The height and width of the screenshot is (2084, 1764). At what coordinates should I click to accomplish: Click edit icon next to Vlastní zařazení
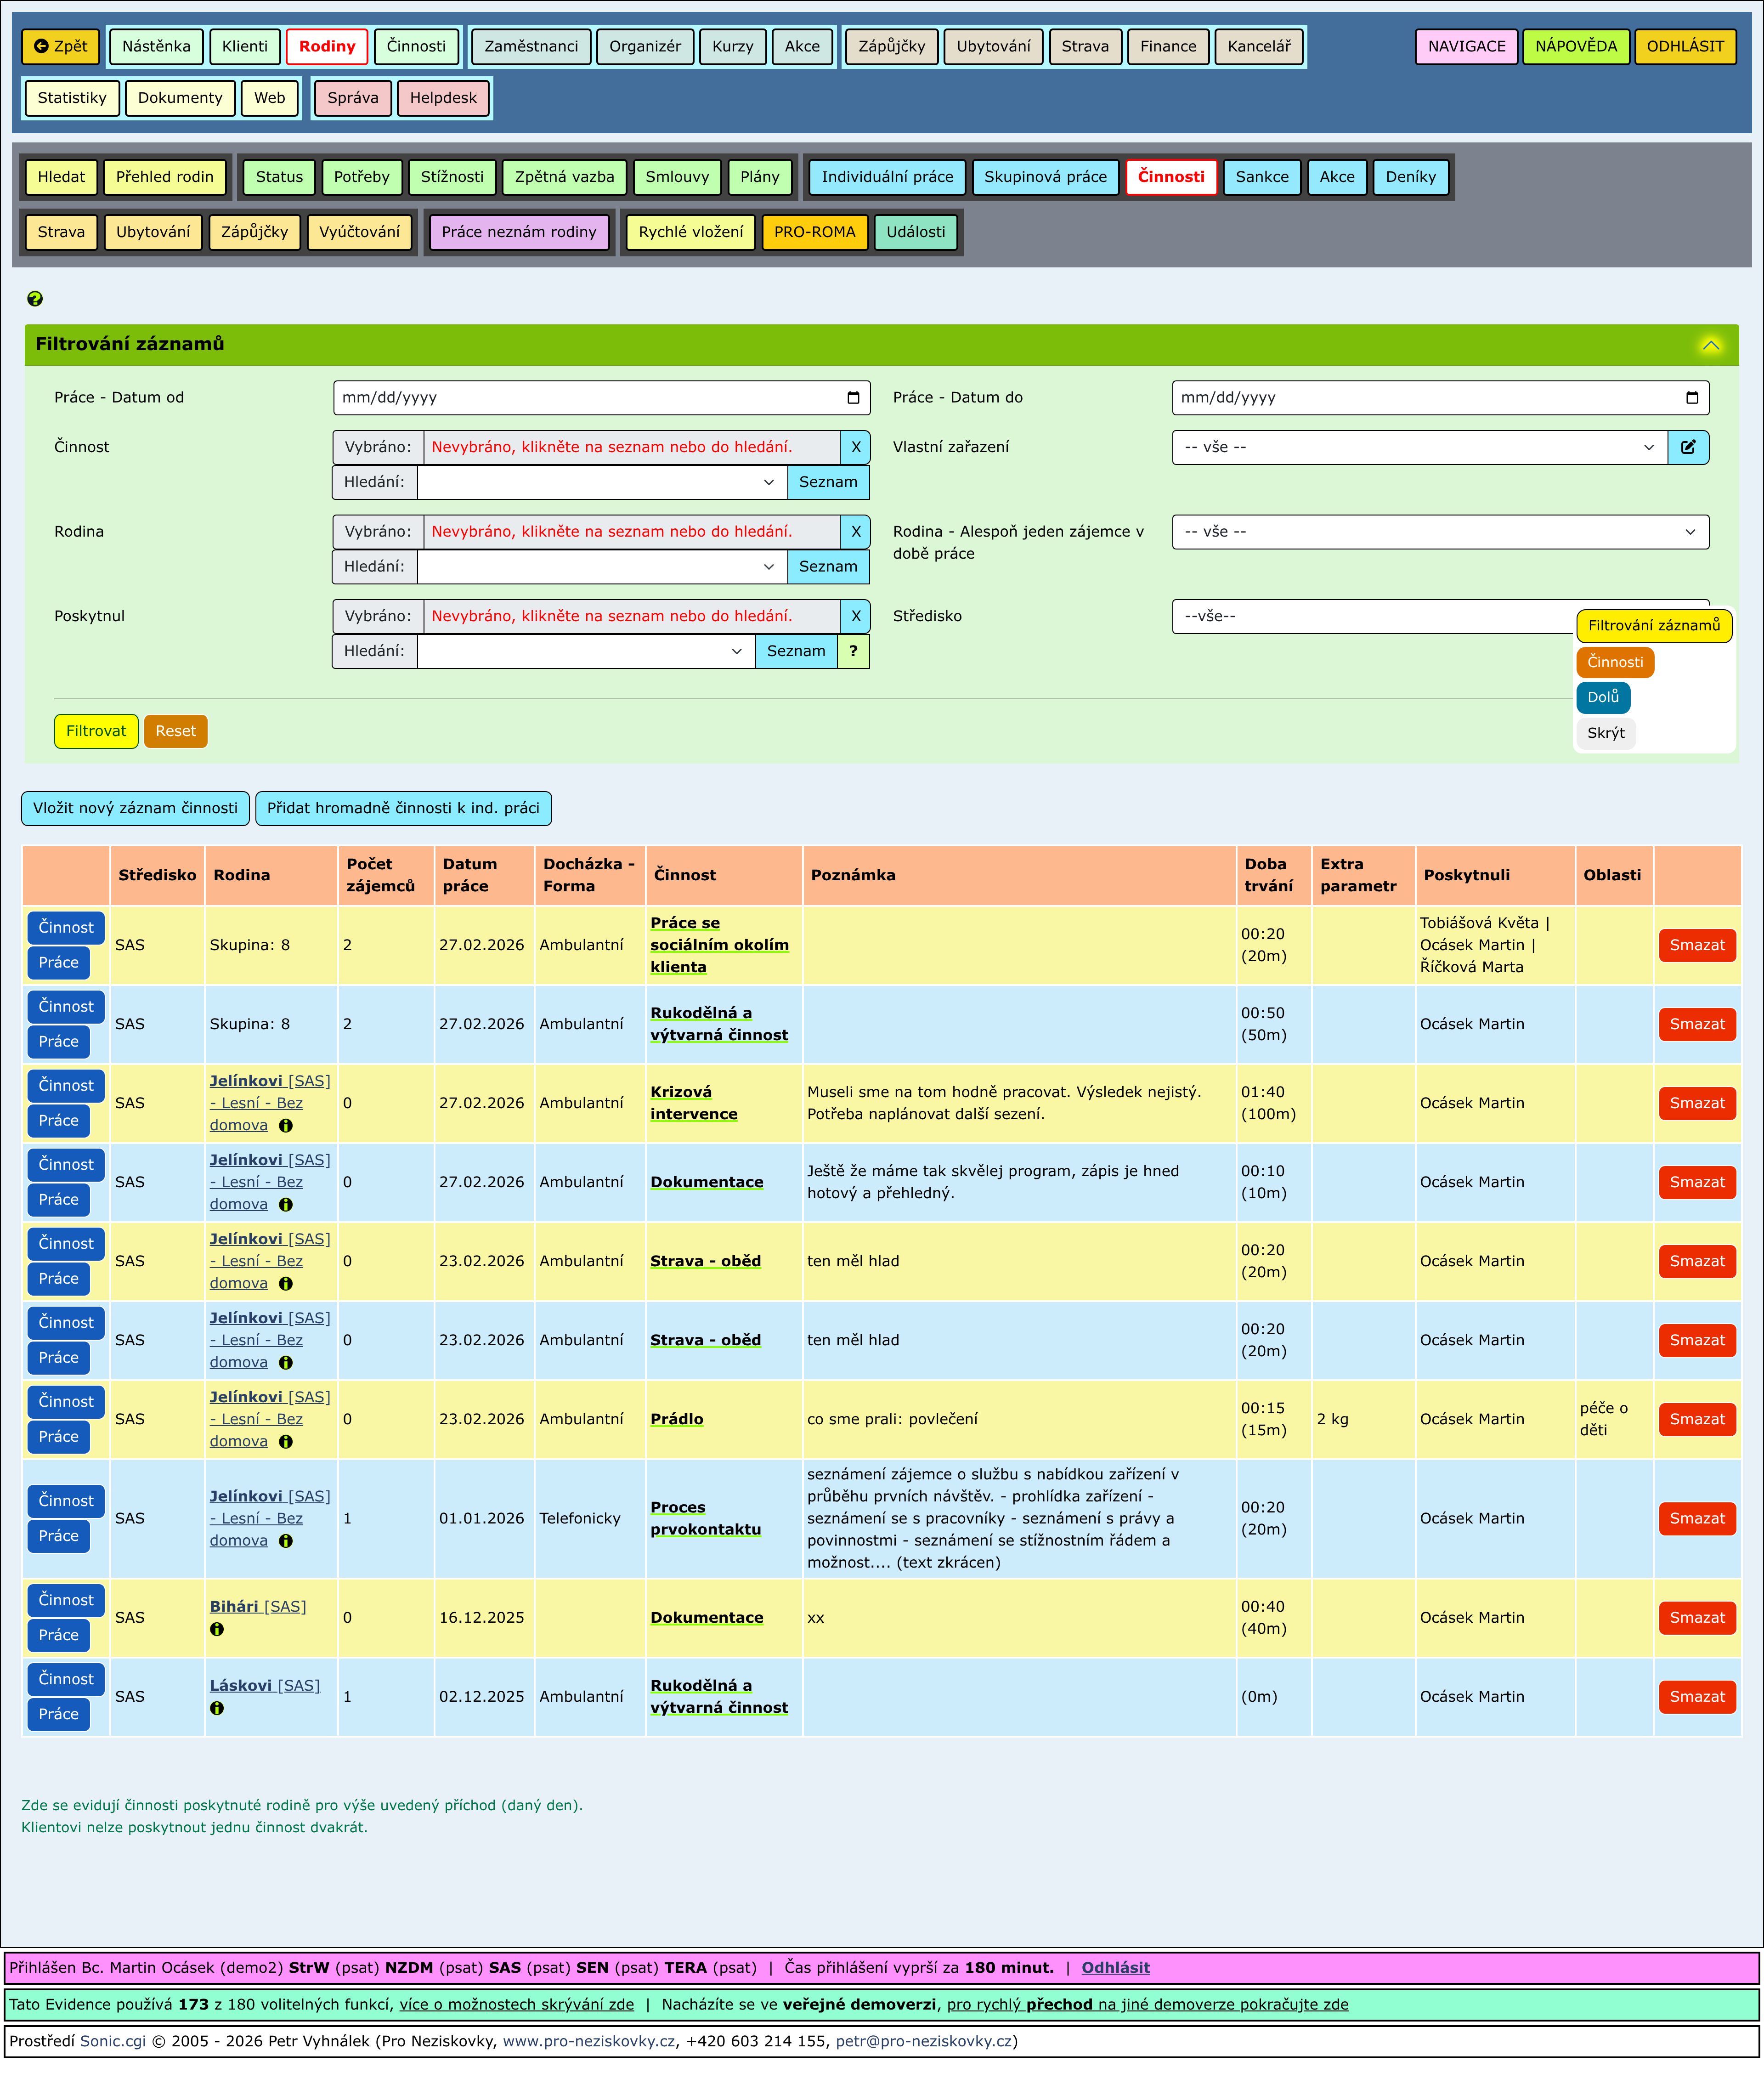tap(1688, 447)
